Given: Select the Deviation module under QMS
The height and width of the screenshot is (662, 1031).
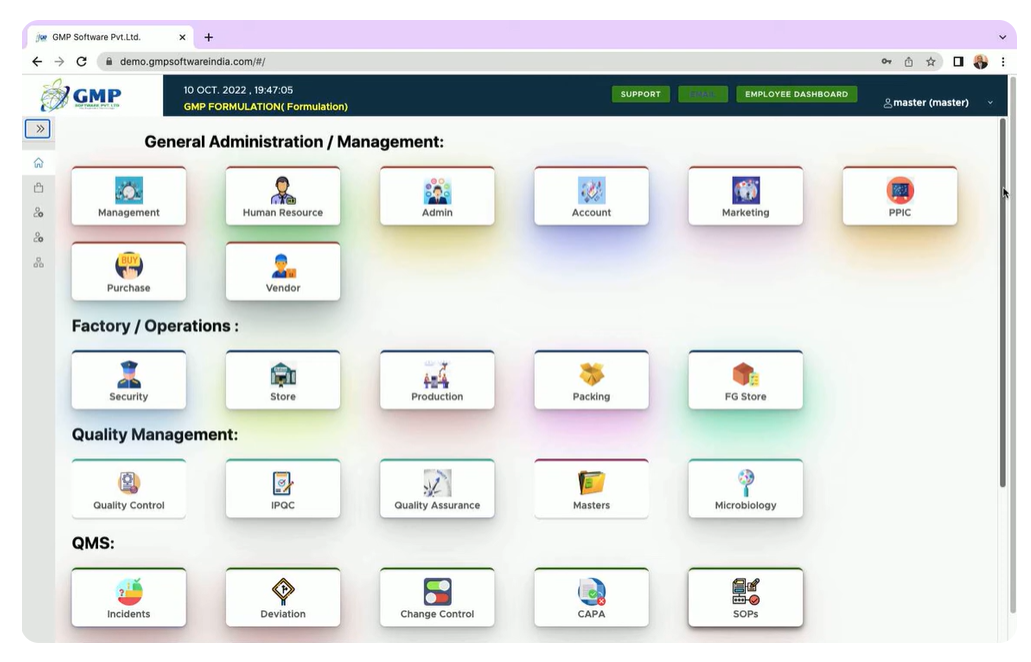Looking at the screenshot, I should tap(282, 597).
